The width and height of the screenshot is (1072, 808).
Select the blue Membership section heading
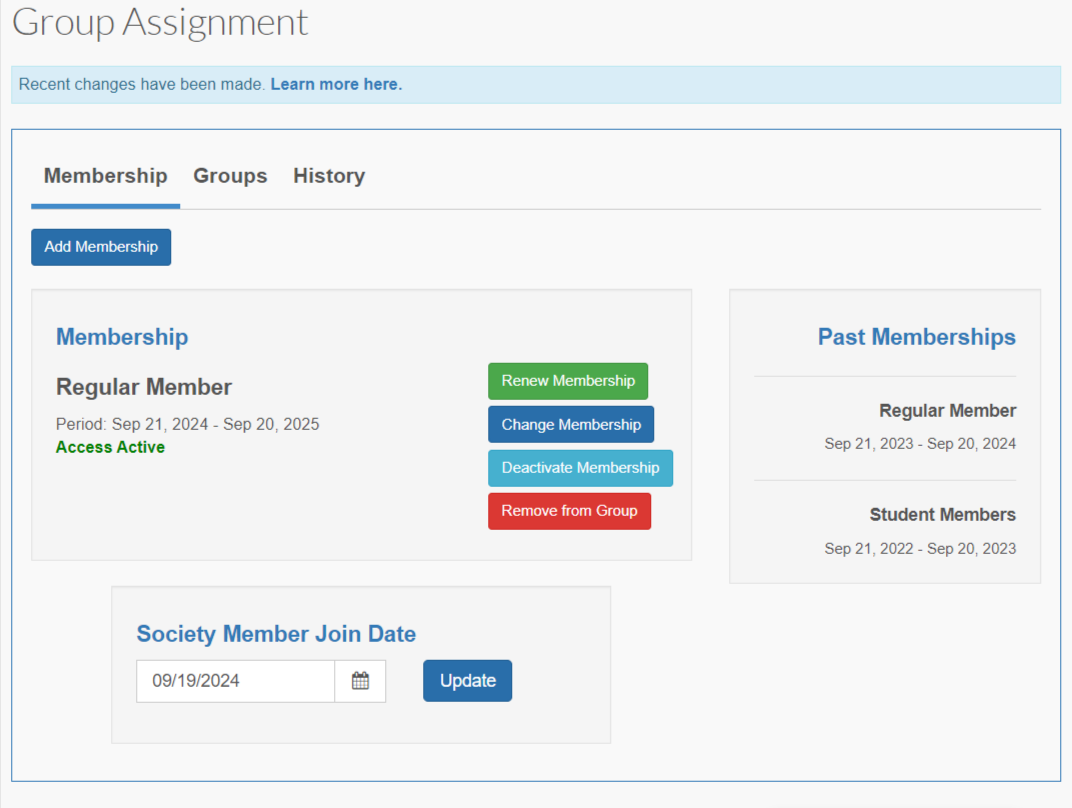click(x=122, y=337)
